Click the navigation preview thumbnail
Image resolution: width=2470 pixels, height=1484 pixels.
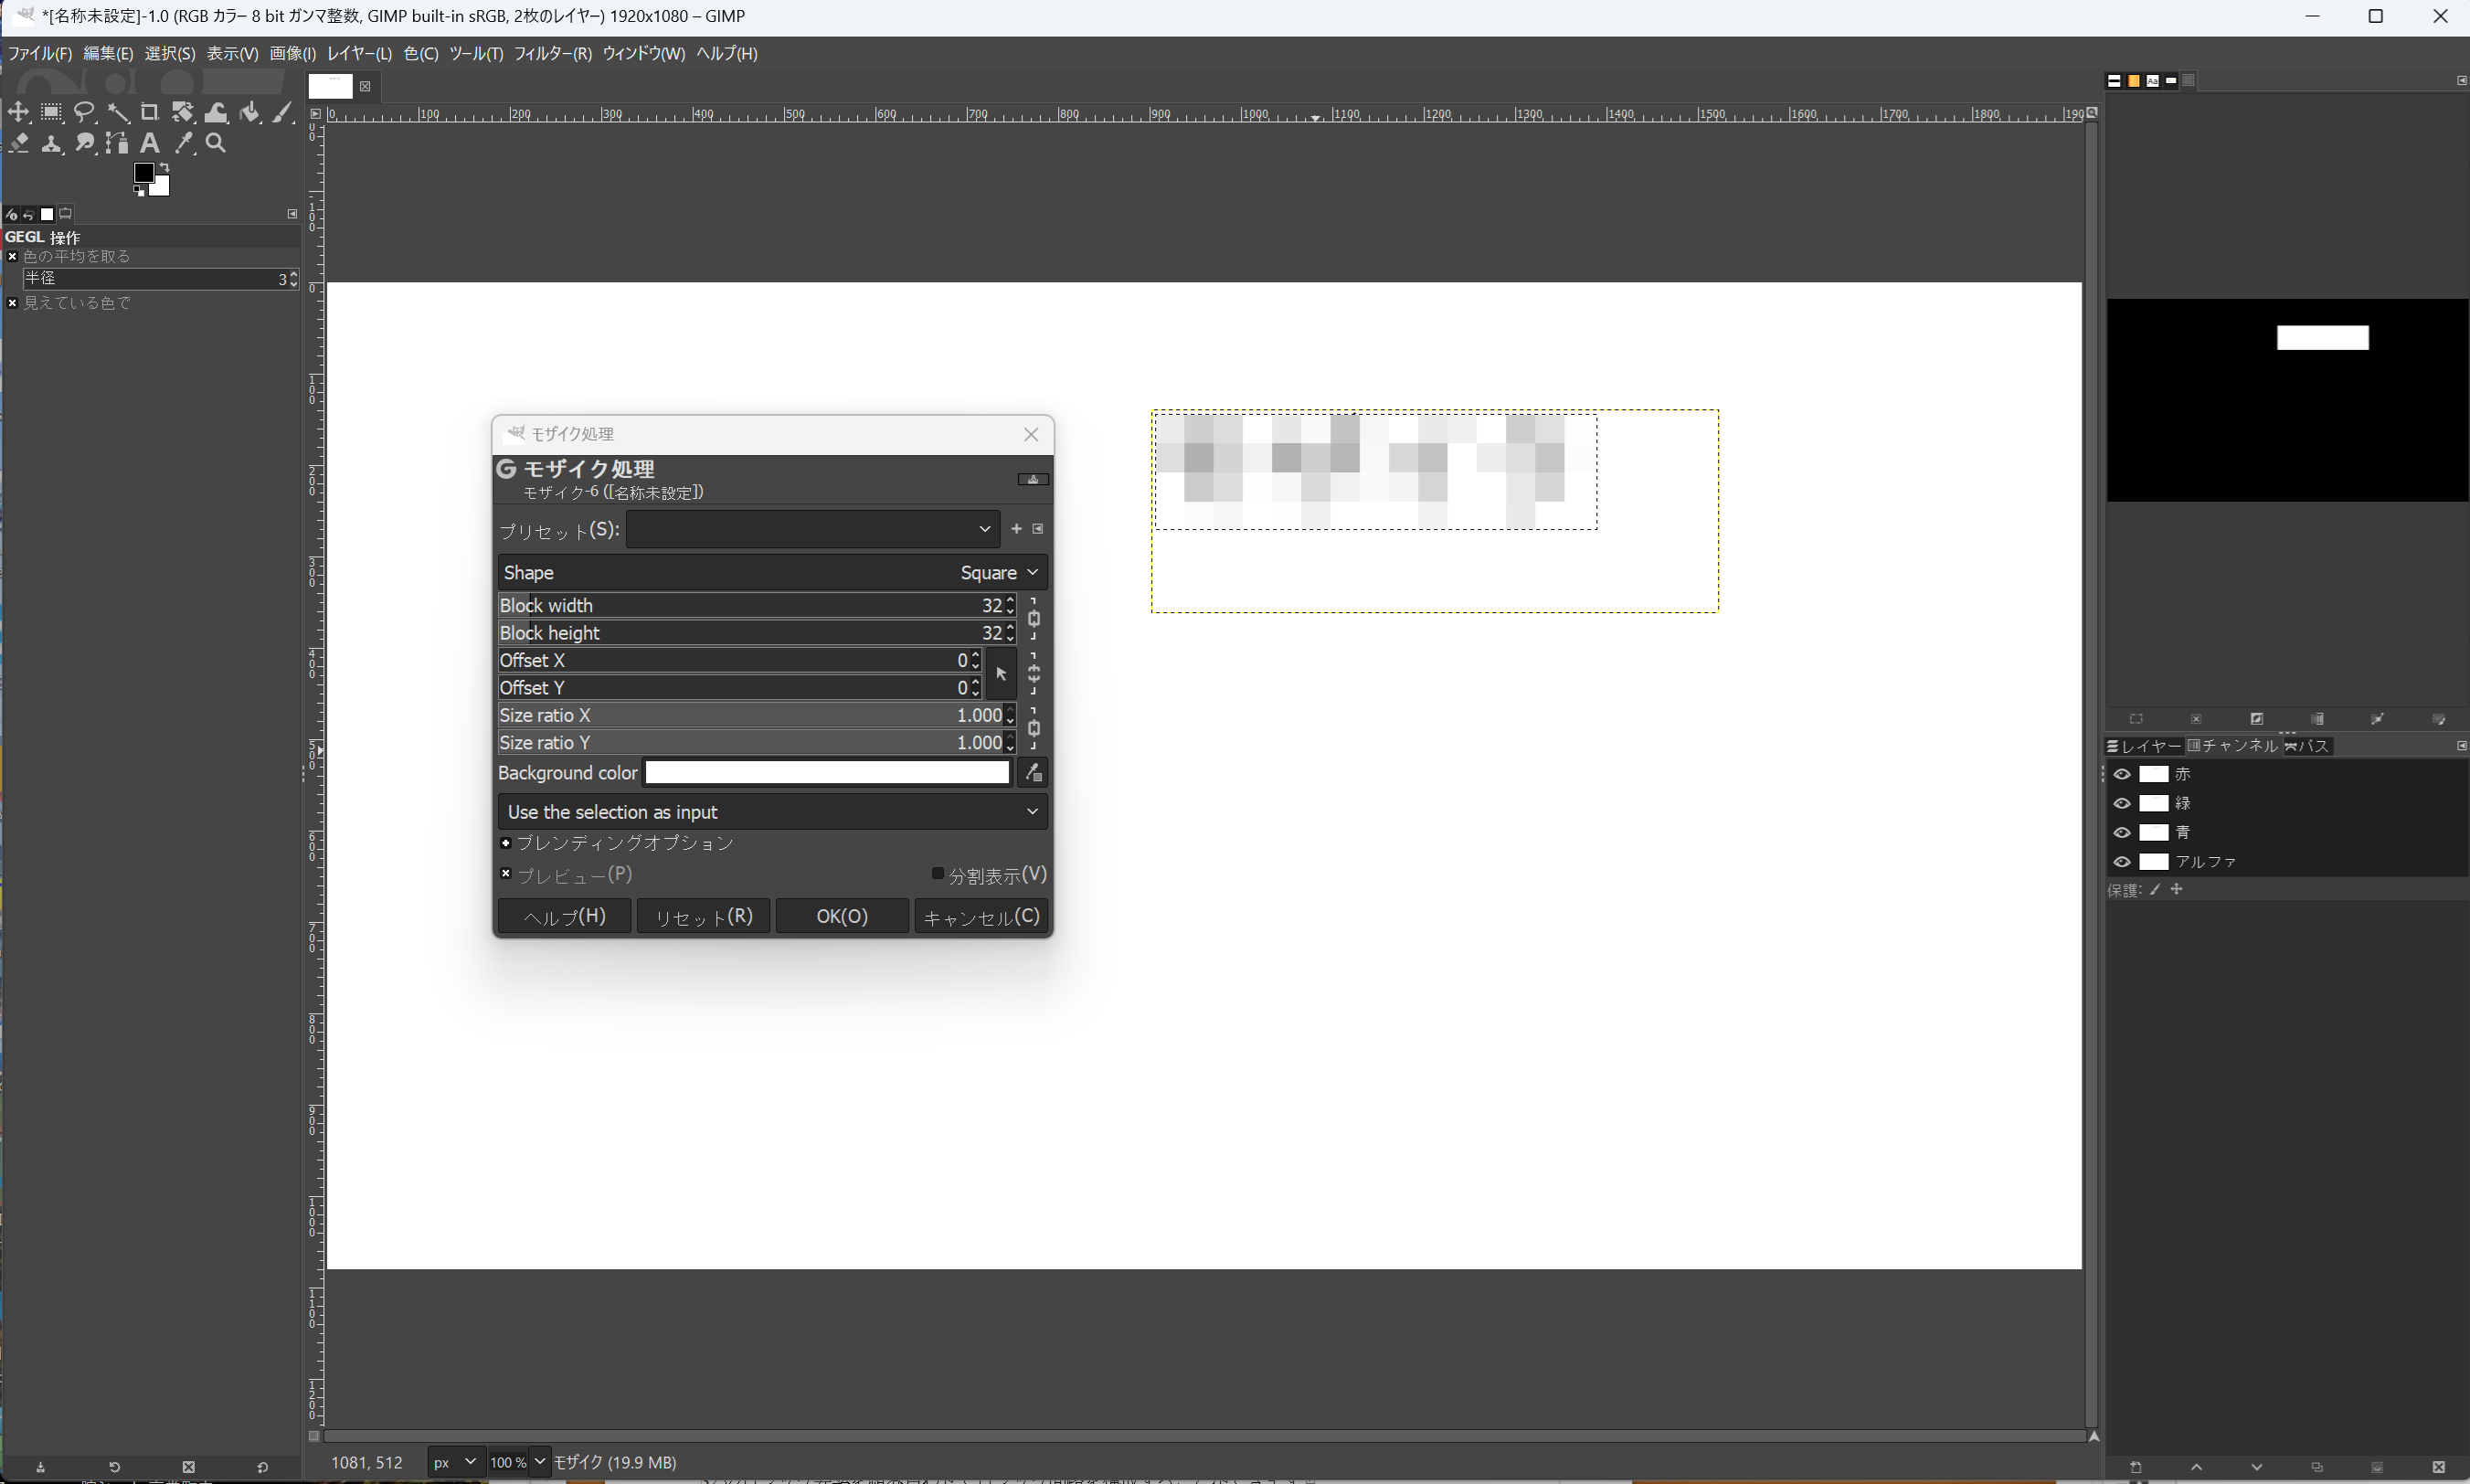(2288, 400)
